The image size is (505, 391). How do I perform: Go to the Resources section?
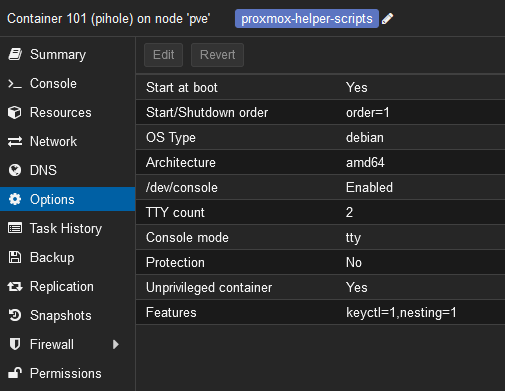[x=67, y=112]
